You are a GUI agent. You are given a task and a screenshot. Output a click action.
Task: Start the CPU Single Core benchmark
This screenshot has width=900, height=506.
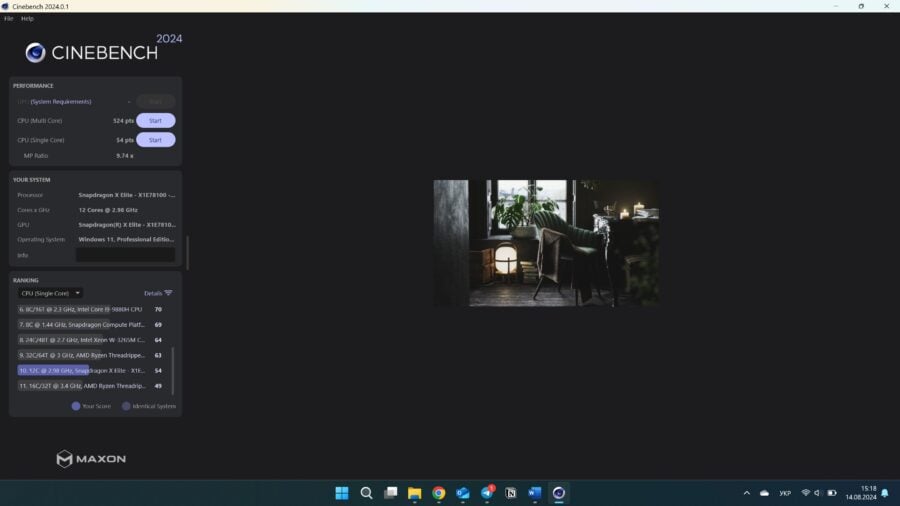click(156, 140)
